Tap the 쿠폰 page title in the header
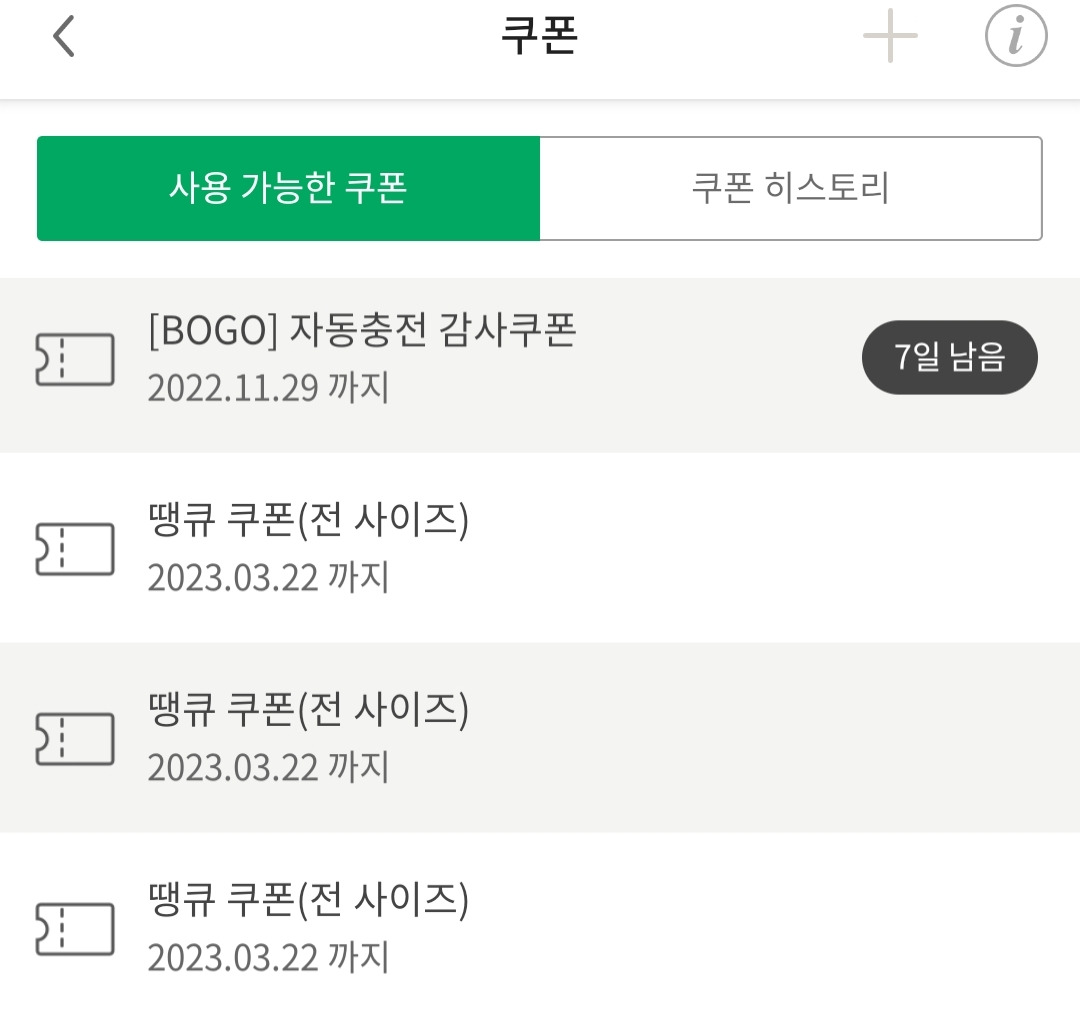This screenshot has height=1010, width=1080. tap(540, 37)
